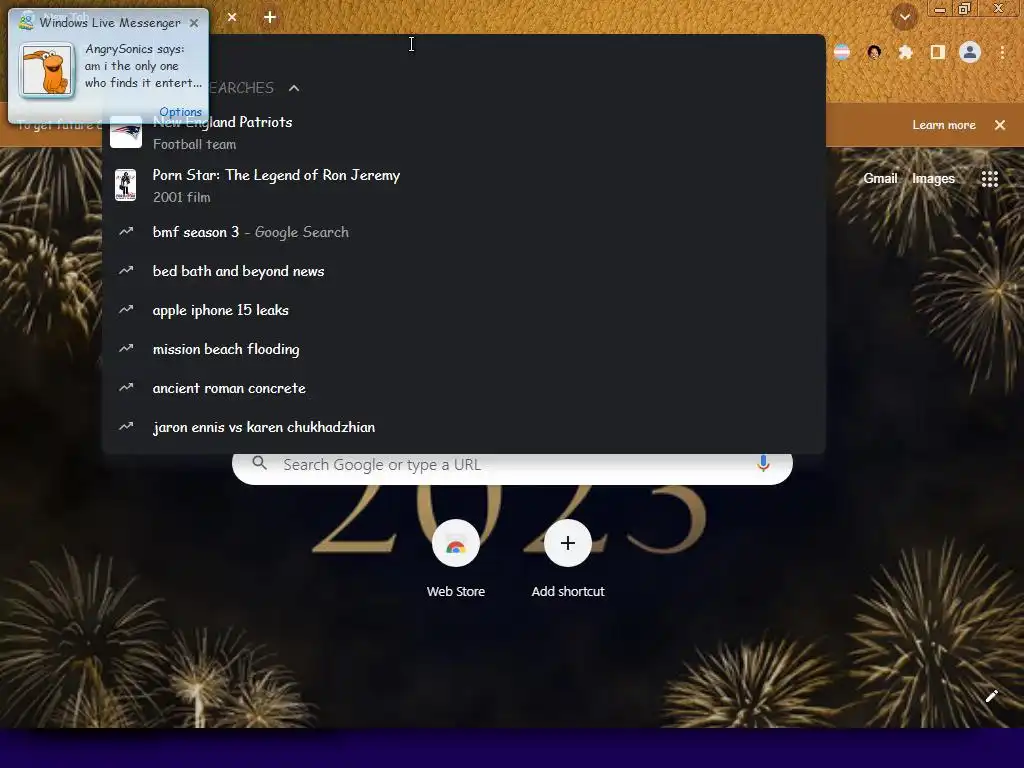Open Chrome three-dot menu
1024x768 pixels.
1002,52
